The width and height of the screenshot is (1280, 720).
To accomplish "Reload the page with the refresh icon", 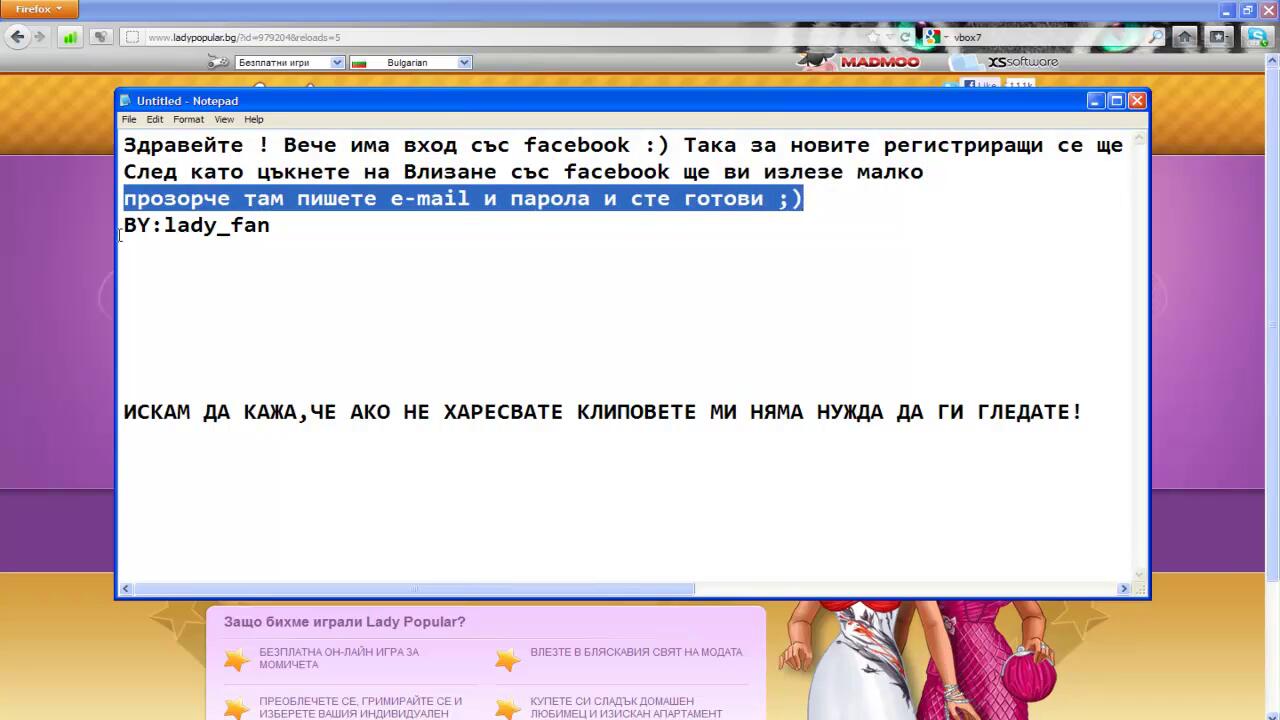I will tap(906, 37).
